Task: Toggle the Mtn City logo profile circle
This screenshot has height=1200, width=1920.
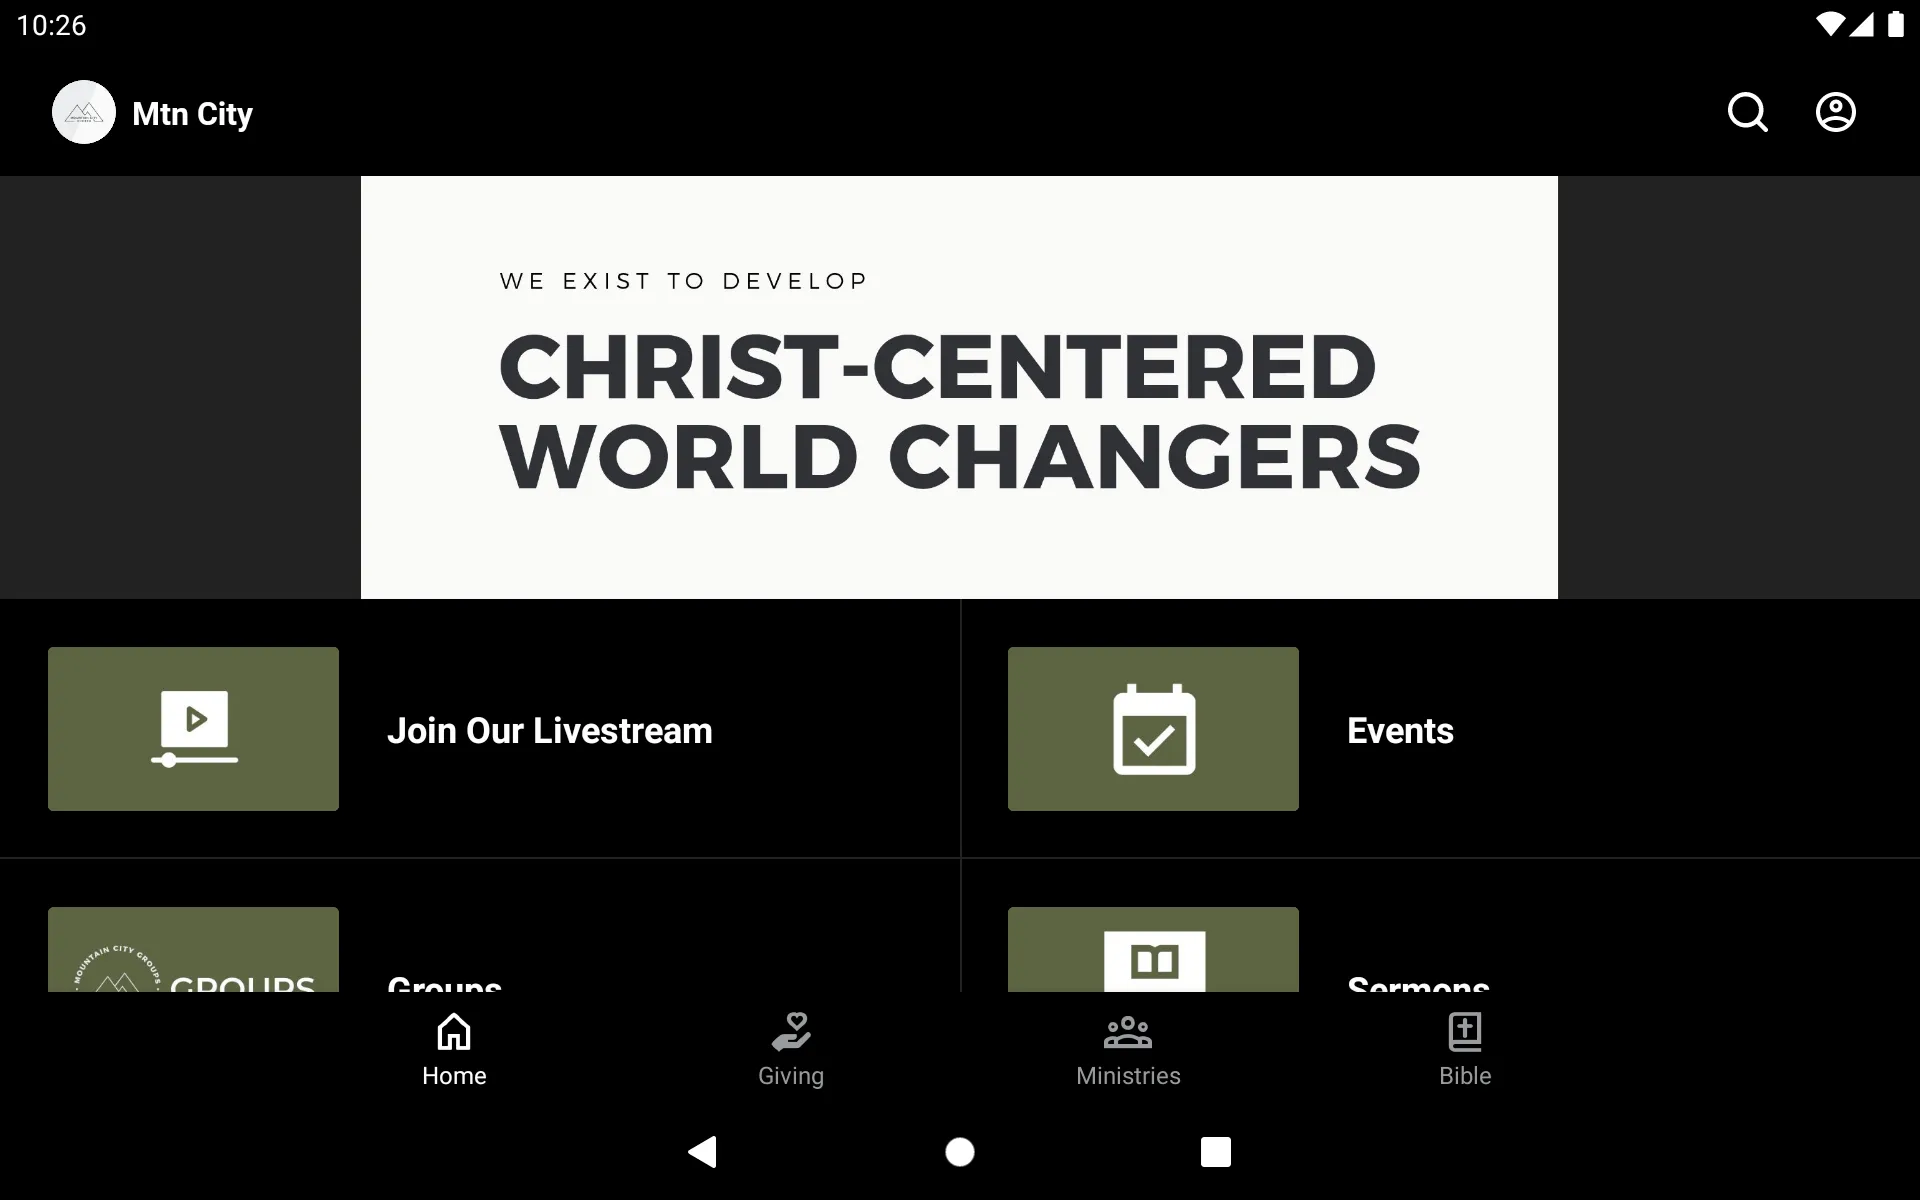Action: pos(83,112)
